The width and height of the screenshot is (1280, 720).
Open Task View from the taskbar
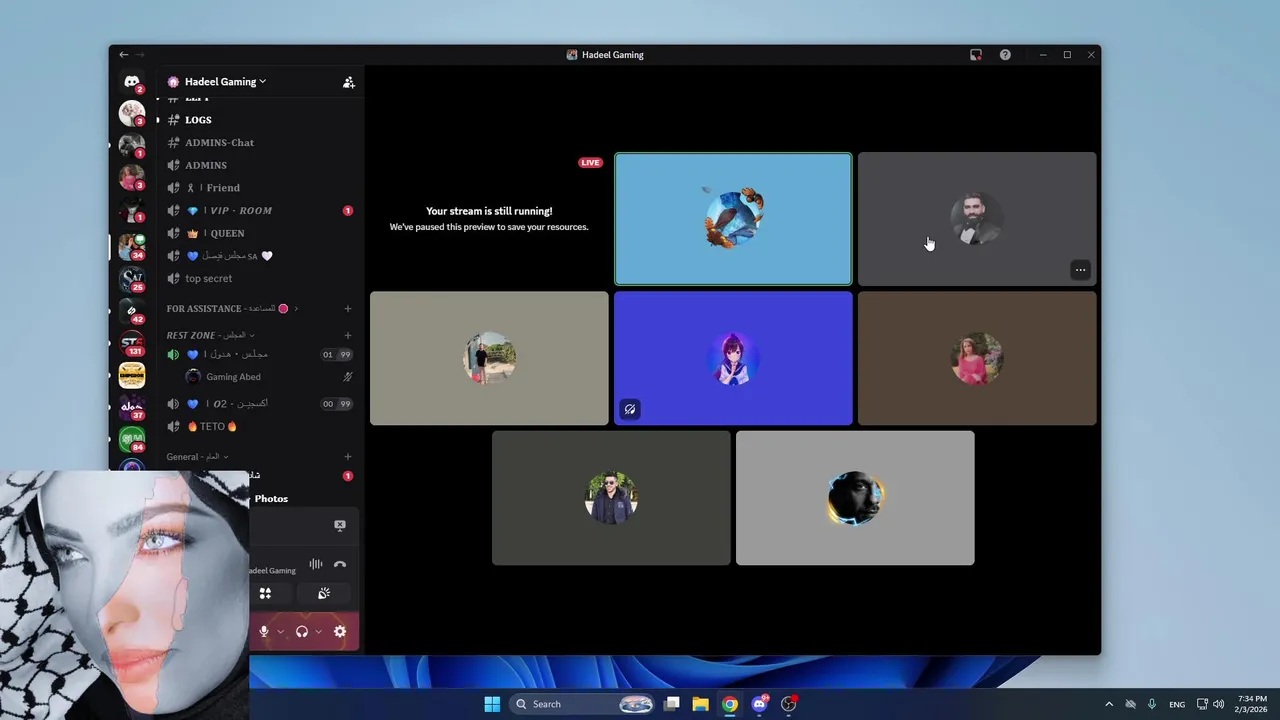tap(672, 704)
